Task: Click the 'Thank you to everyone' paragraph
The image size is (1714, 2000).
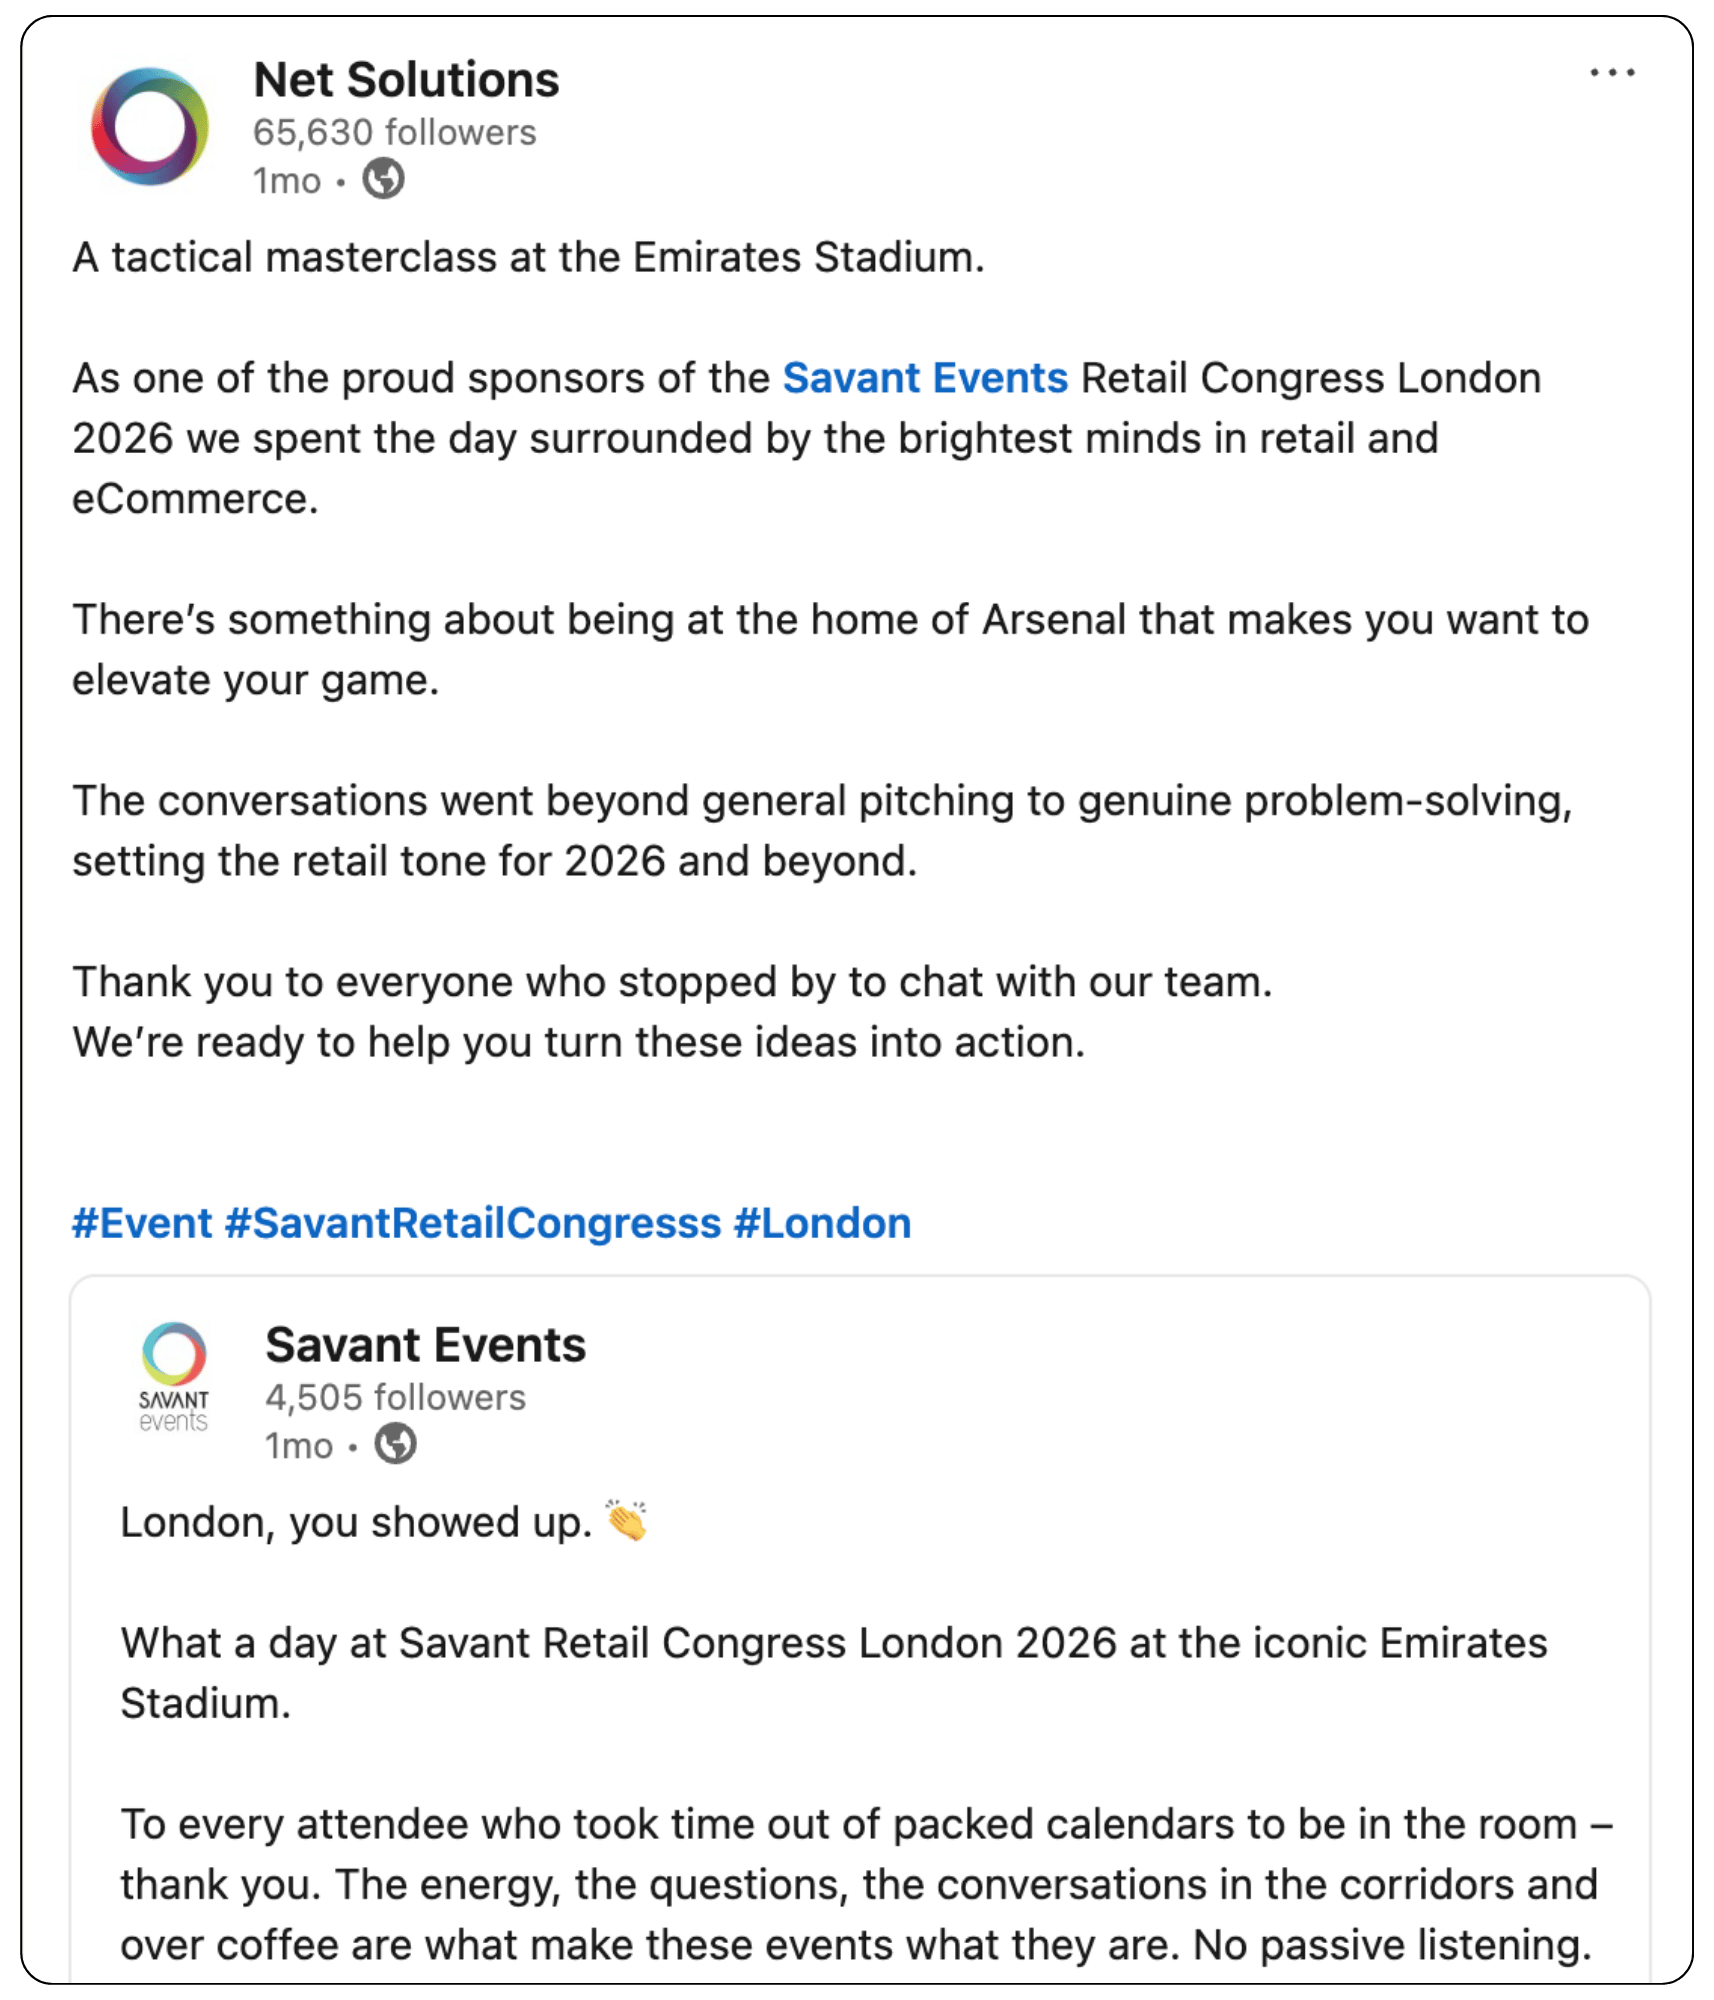Action: [x=672, y=1012]
